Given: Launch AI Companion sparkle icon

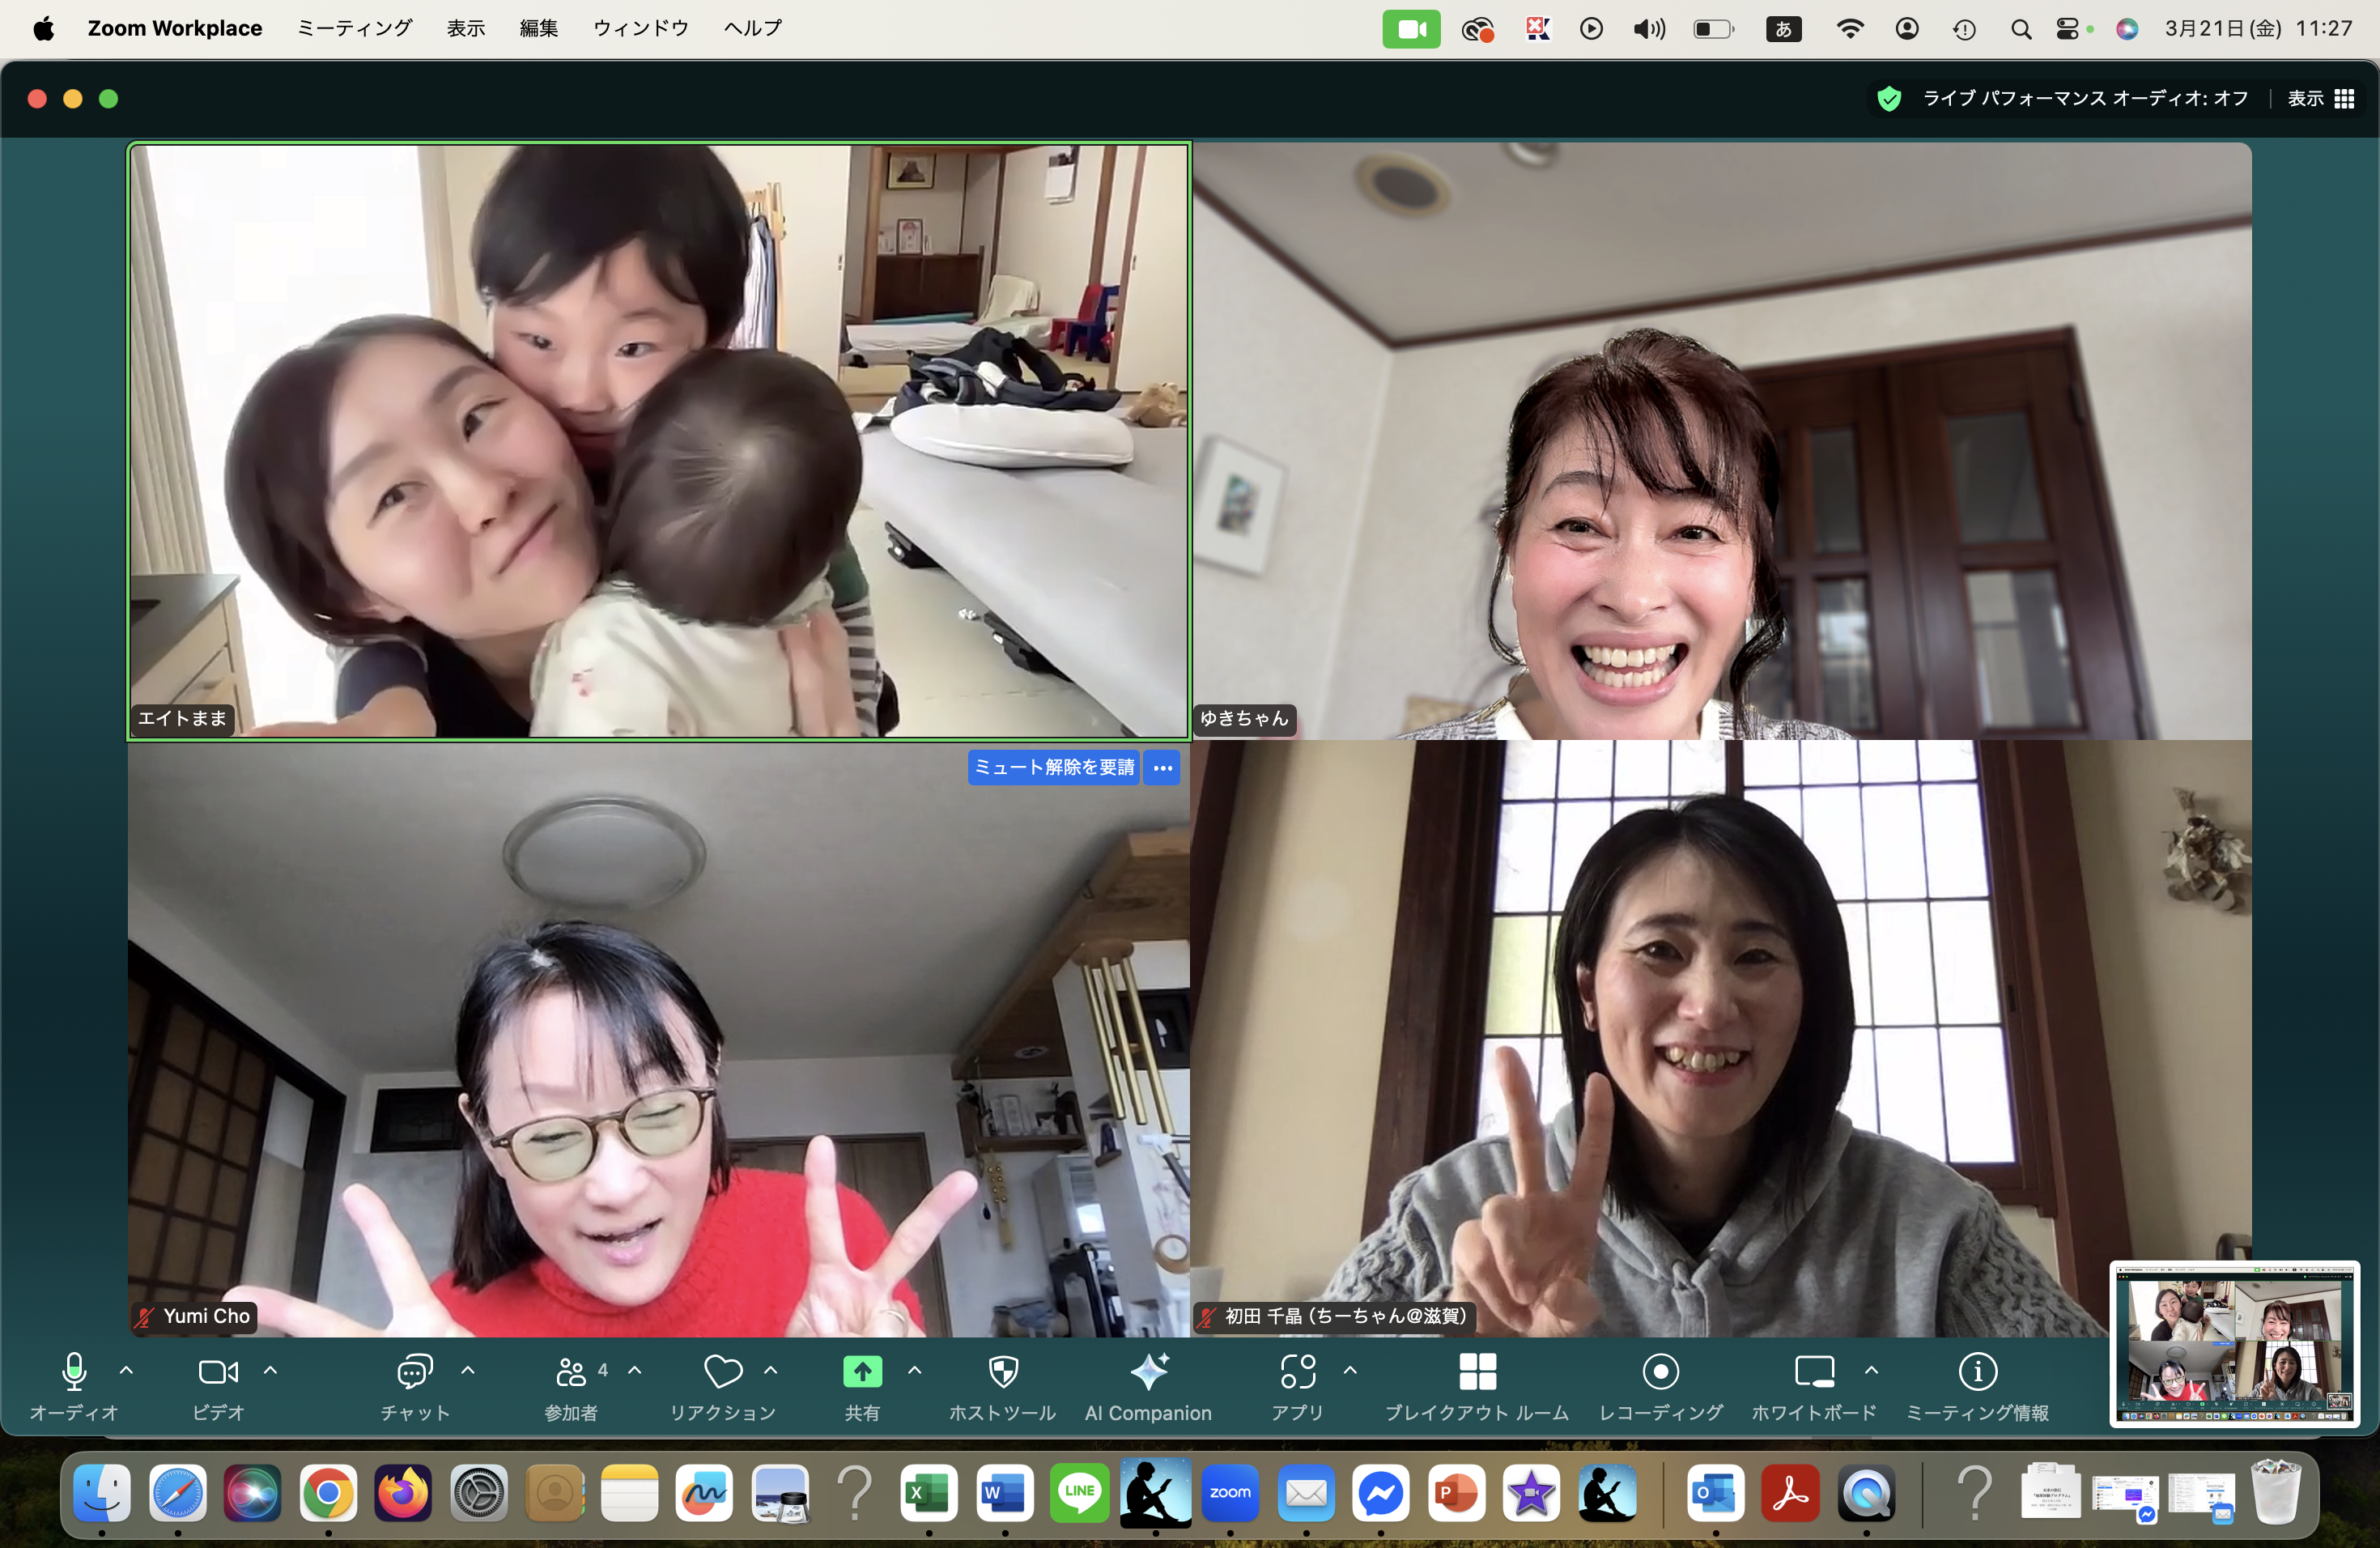Looking at the screenshot, I should 1148,1372.
